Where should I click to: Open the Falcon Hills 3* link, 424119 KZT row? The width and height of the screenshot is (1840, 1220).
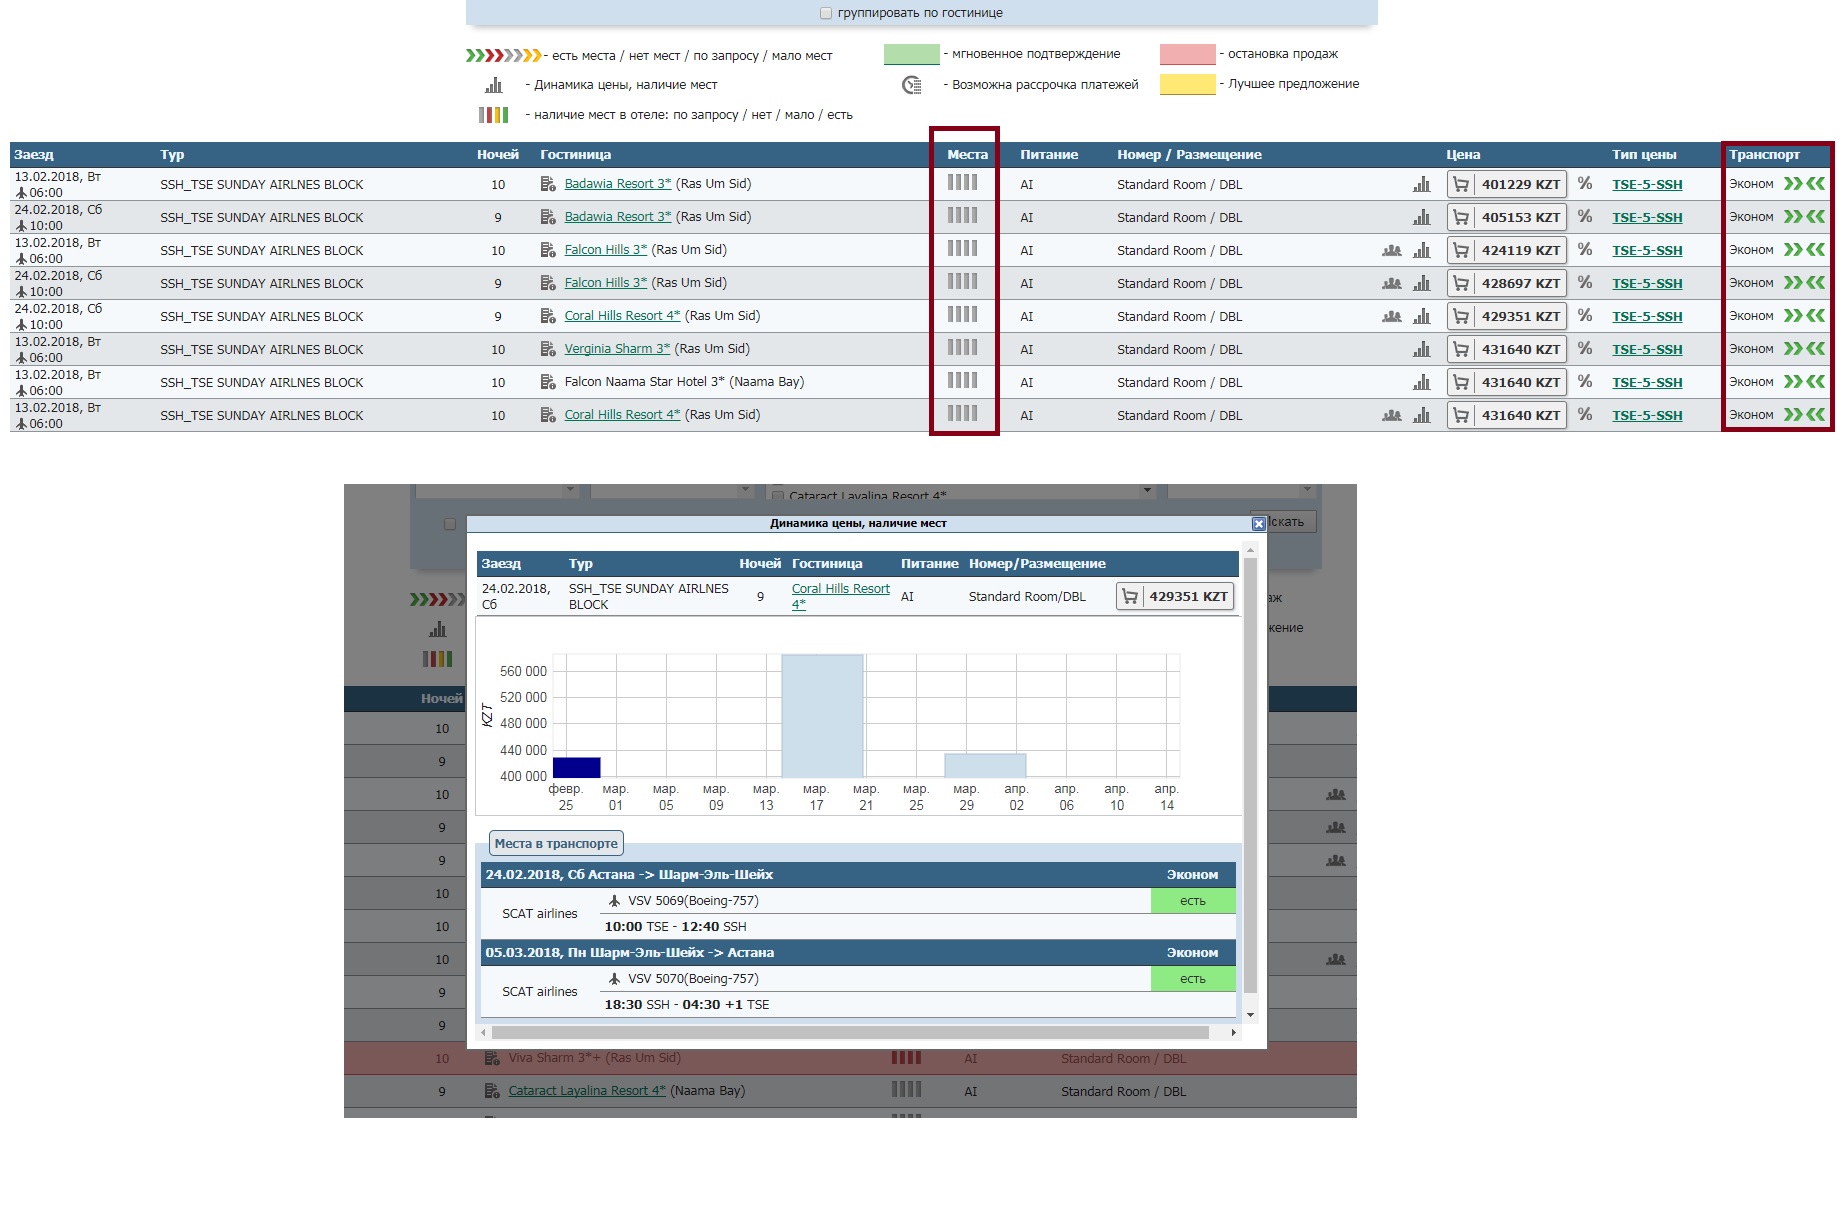[605, 250]
